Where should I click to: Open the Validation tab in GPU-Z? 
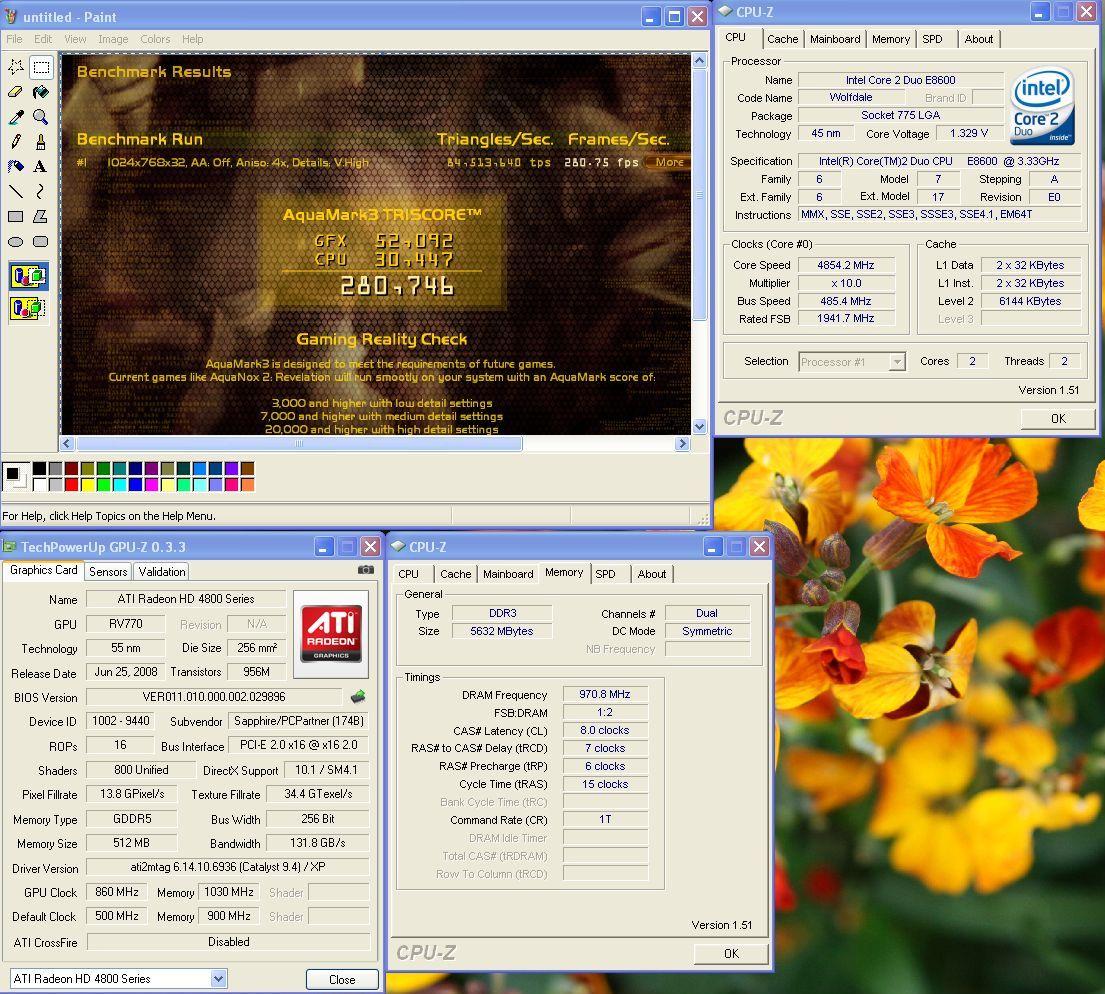click(x=162, y=572)
